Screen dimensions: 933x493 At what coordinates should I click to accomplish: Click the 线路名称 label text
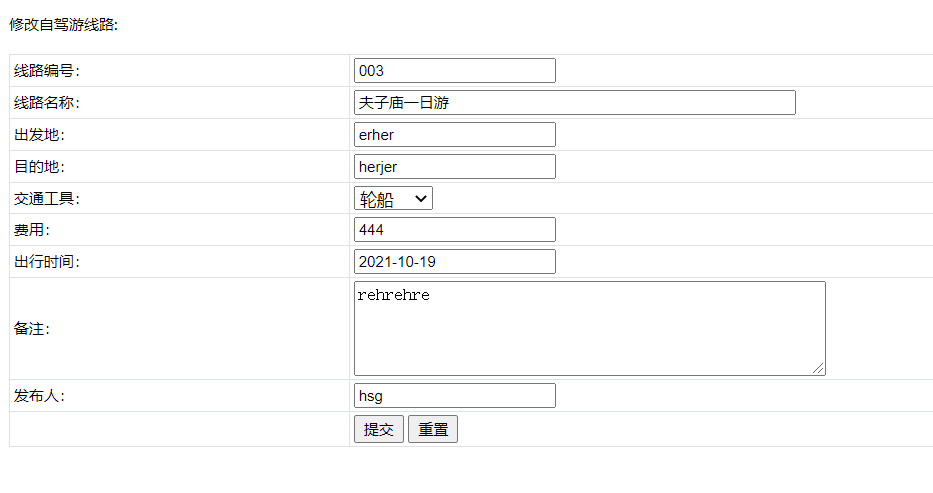click(x=46, y=103)
